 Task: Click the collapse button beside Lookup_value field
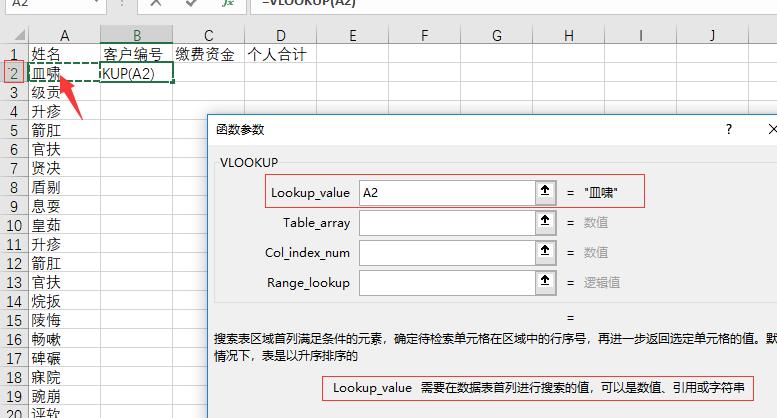pyautogui.click(x=545, y=192)
